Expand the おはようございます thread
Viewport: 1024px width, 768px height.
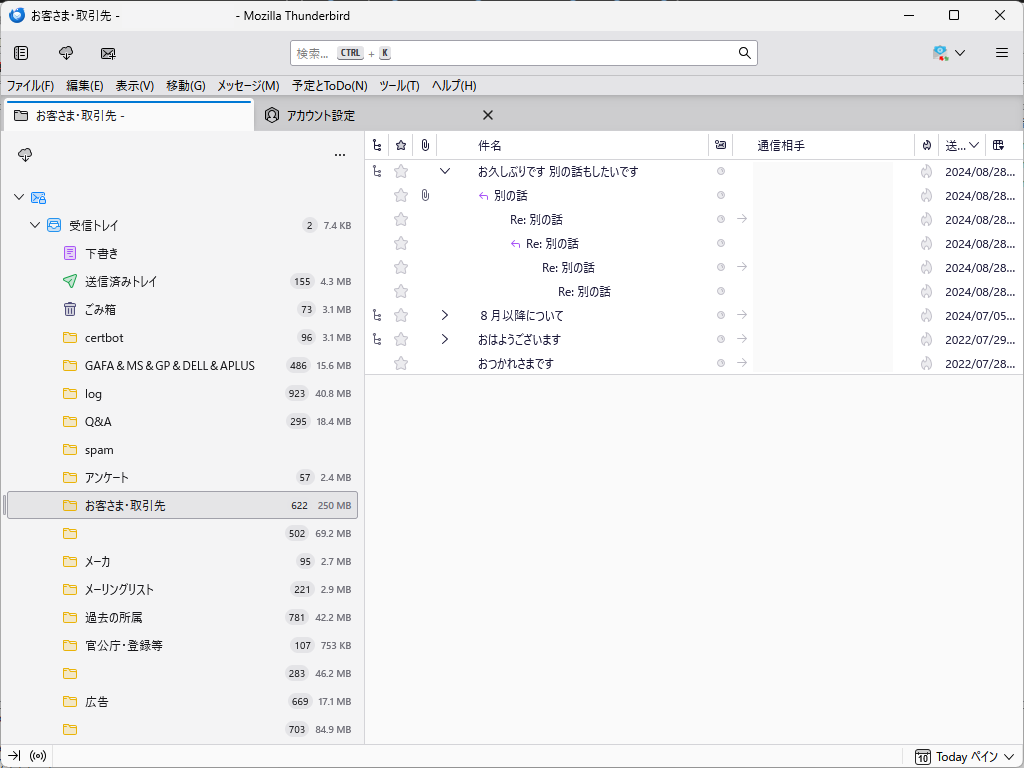[445, 339]
